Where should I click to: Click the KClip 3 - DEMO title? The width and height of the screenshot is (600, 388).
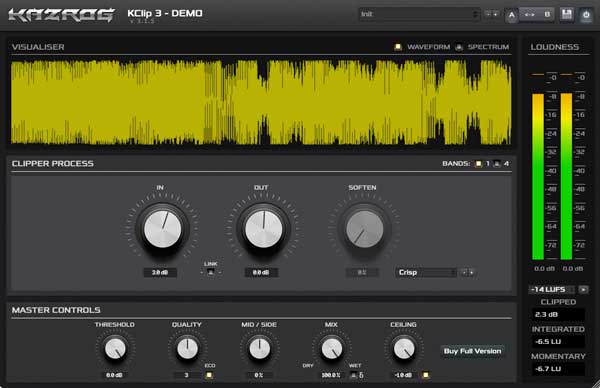(x=165, y=13)
